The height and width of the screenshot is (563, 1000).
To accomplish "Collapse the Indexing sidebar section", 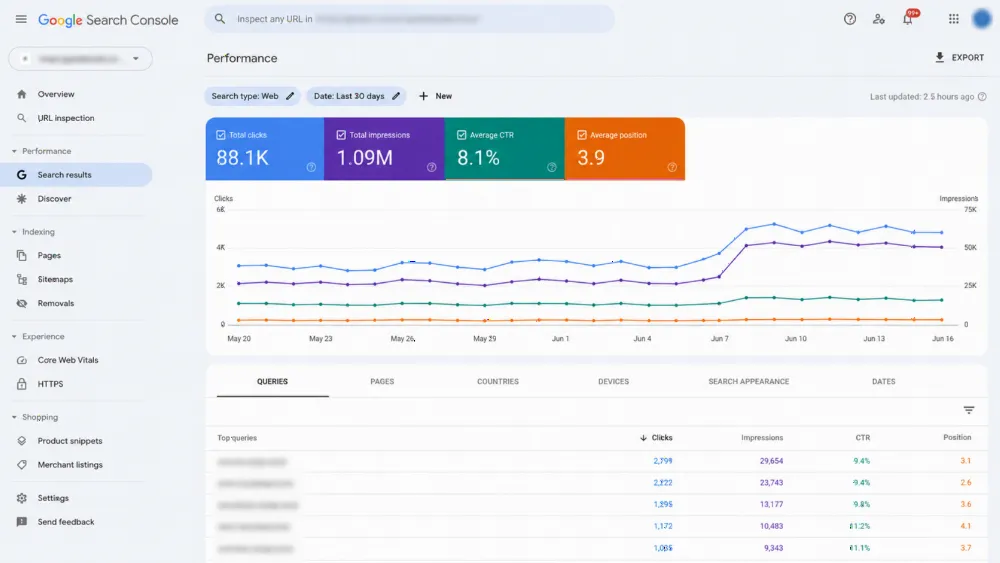I will point(14,232).
